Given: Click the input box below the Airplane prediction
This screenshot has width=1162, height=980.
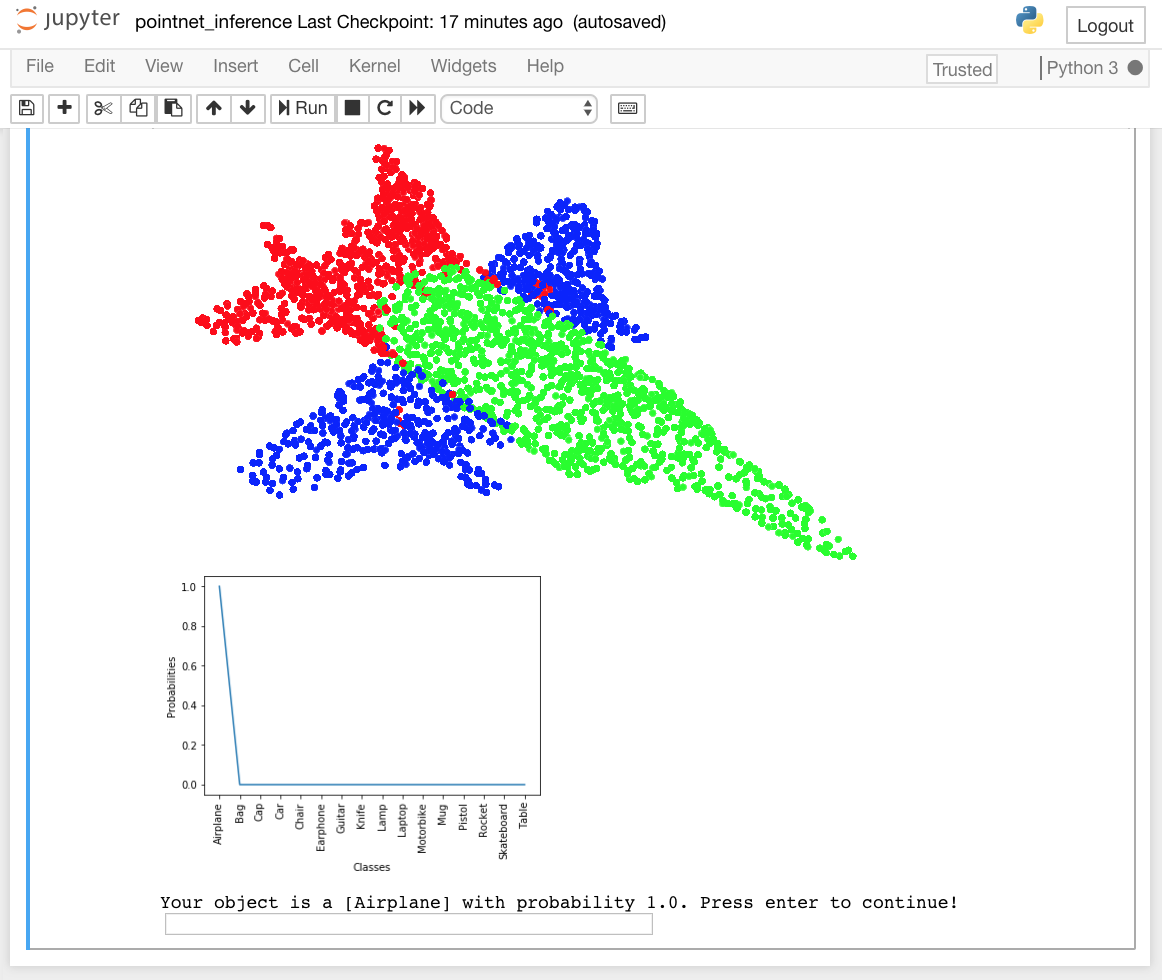Looking at the screenshot, I should [408, 924].
